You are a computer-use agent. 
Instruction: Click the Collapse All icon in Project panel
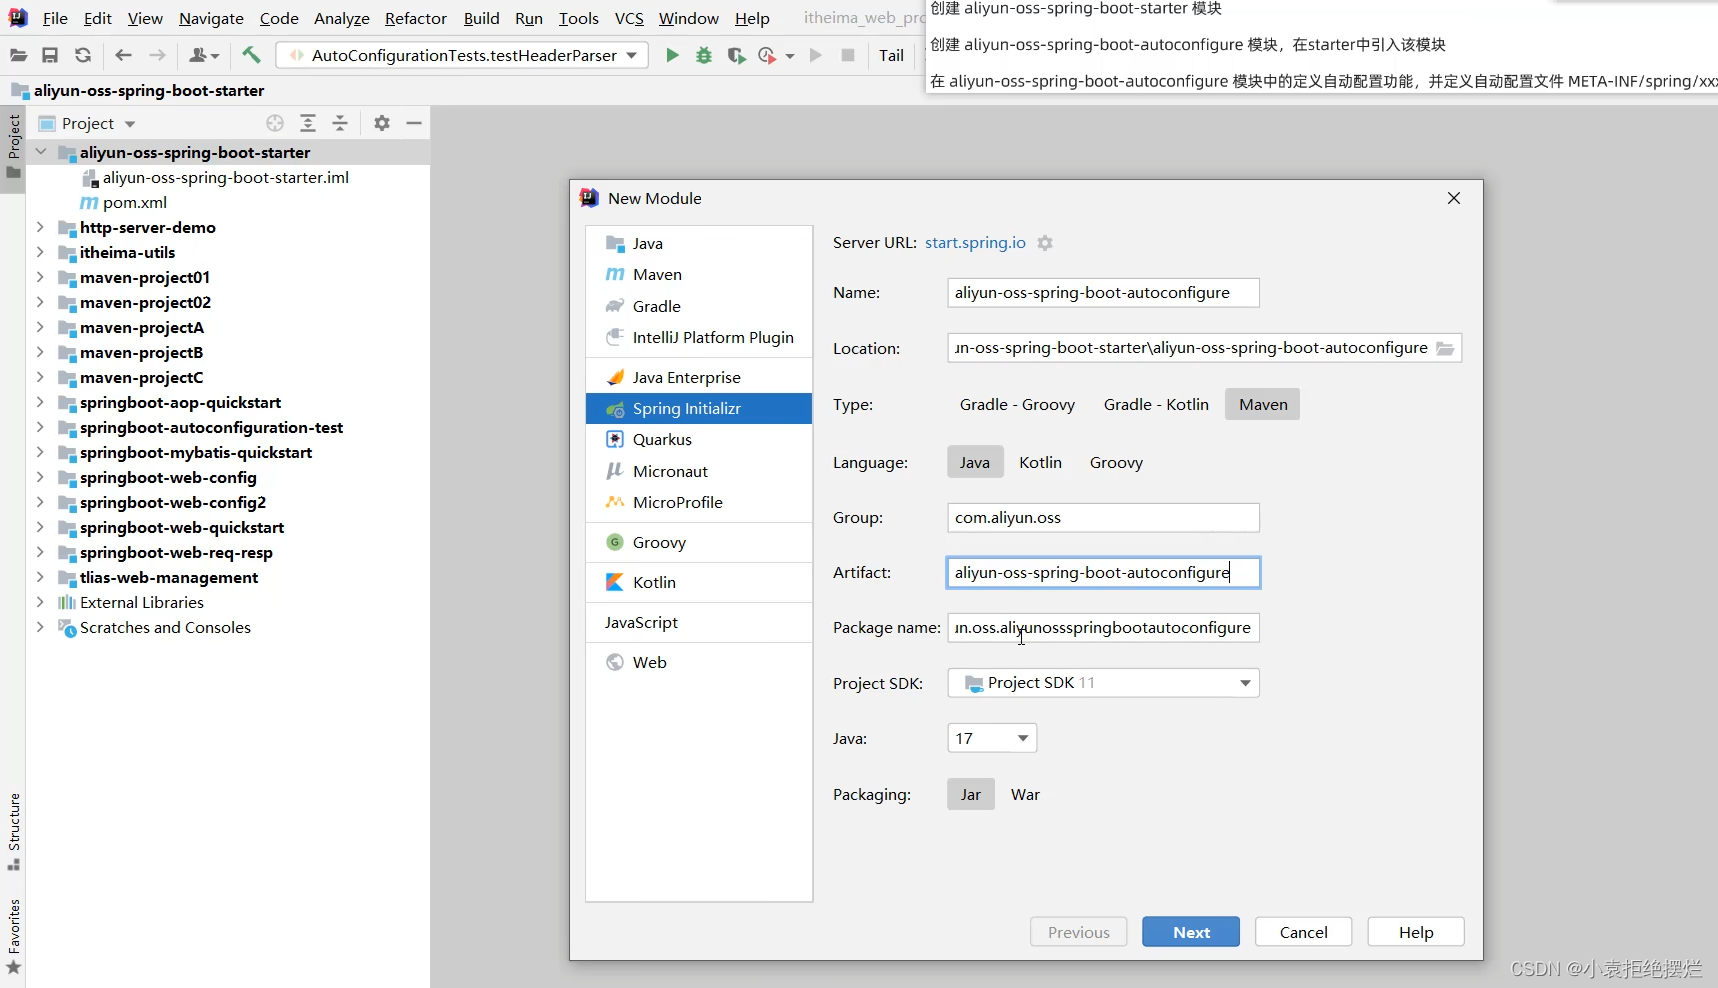(x=340, y=123)
